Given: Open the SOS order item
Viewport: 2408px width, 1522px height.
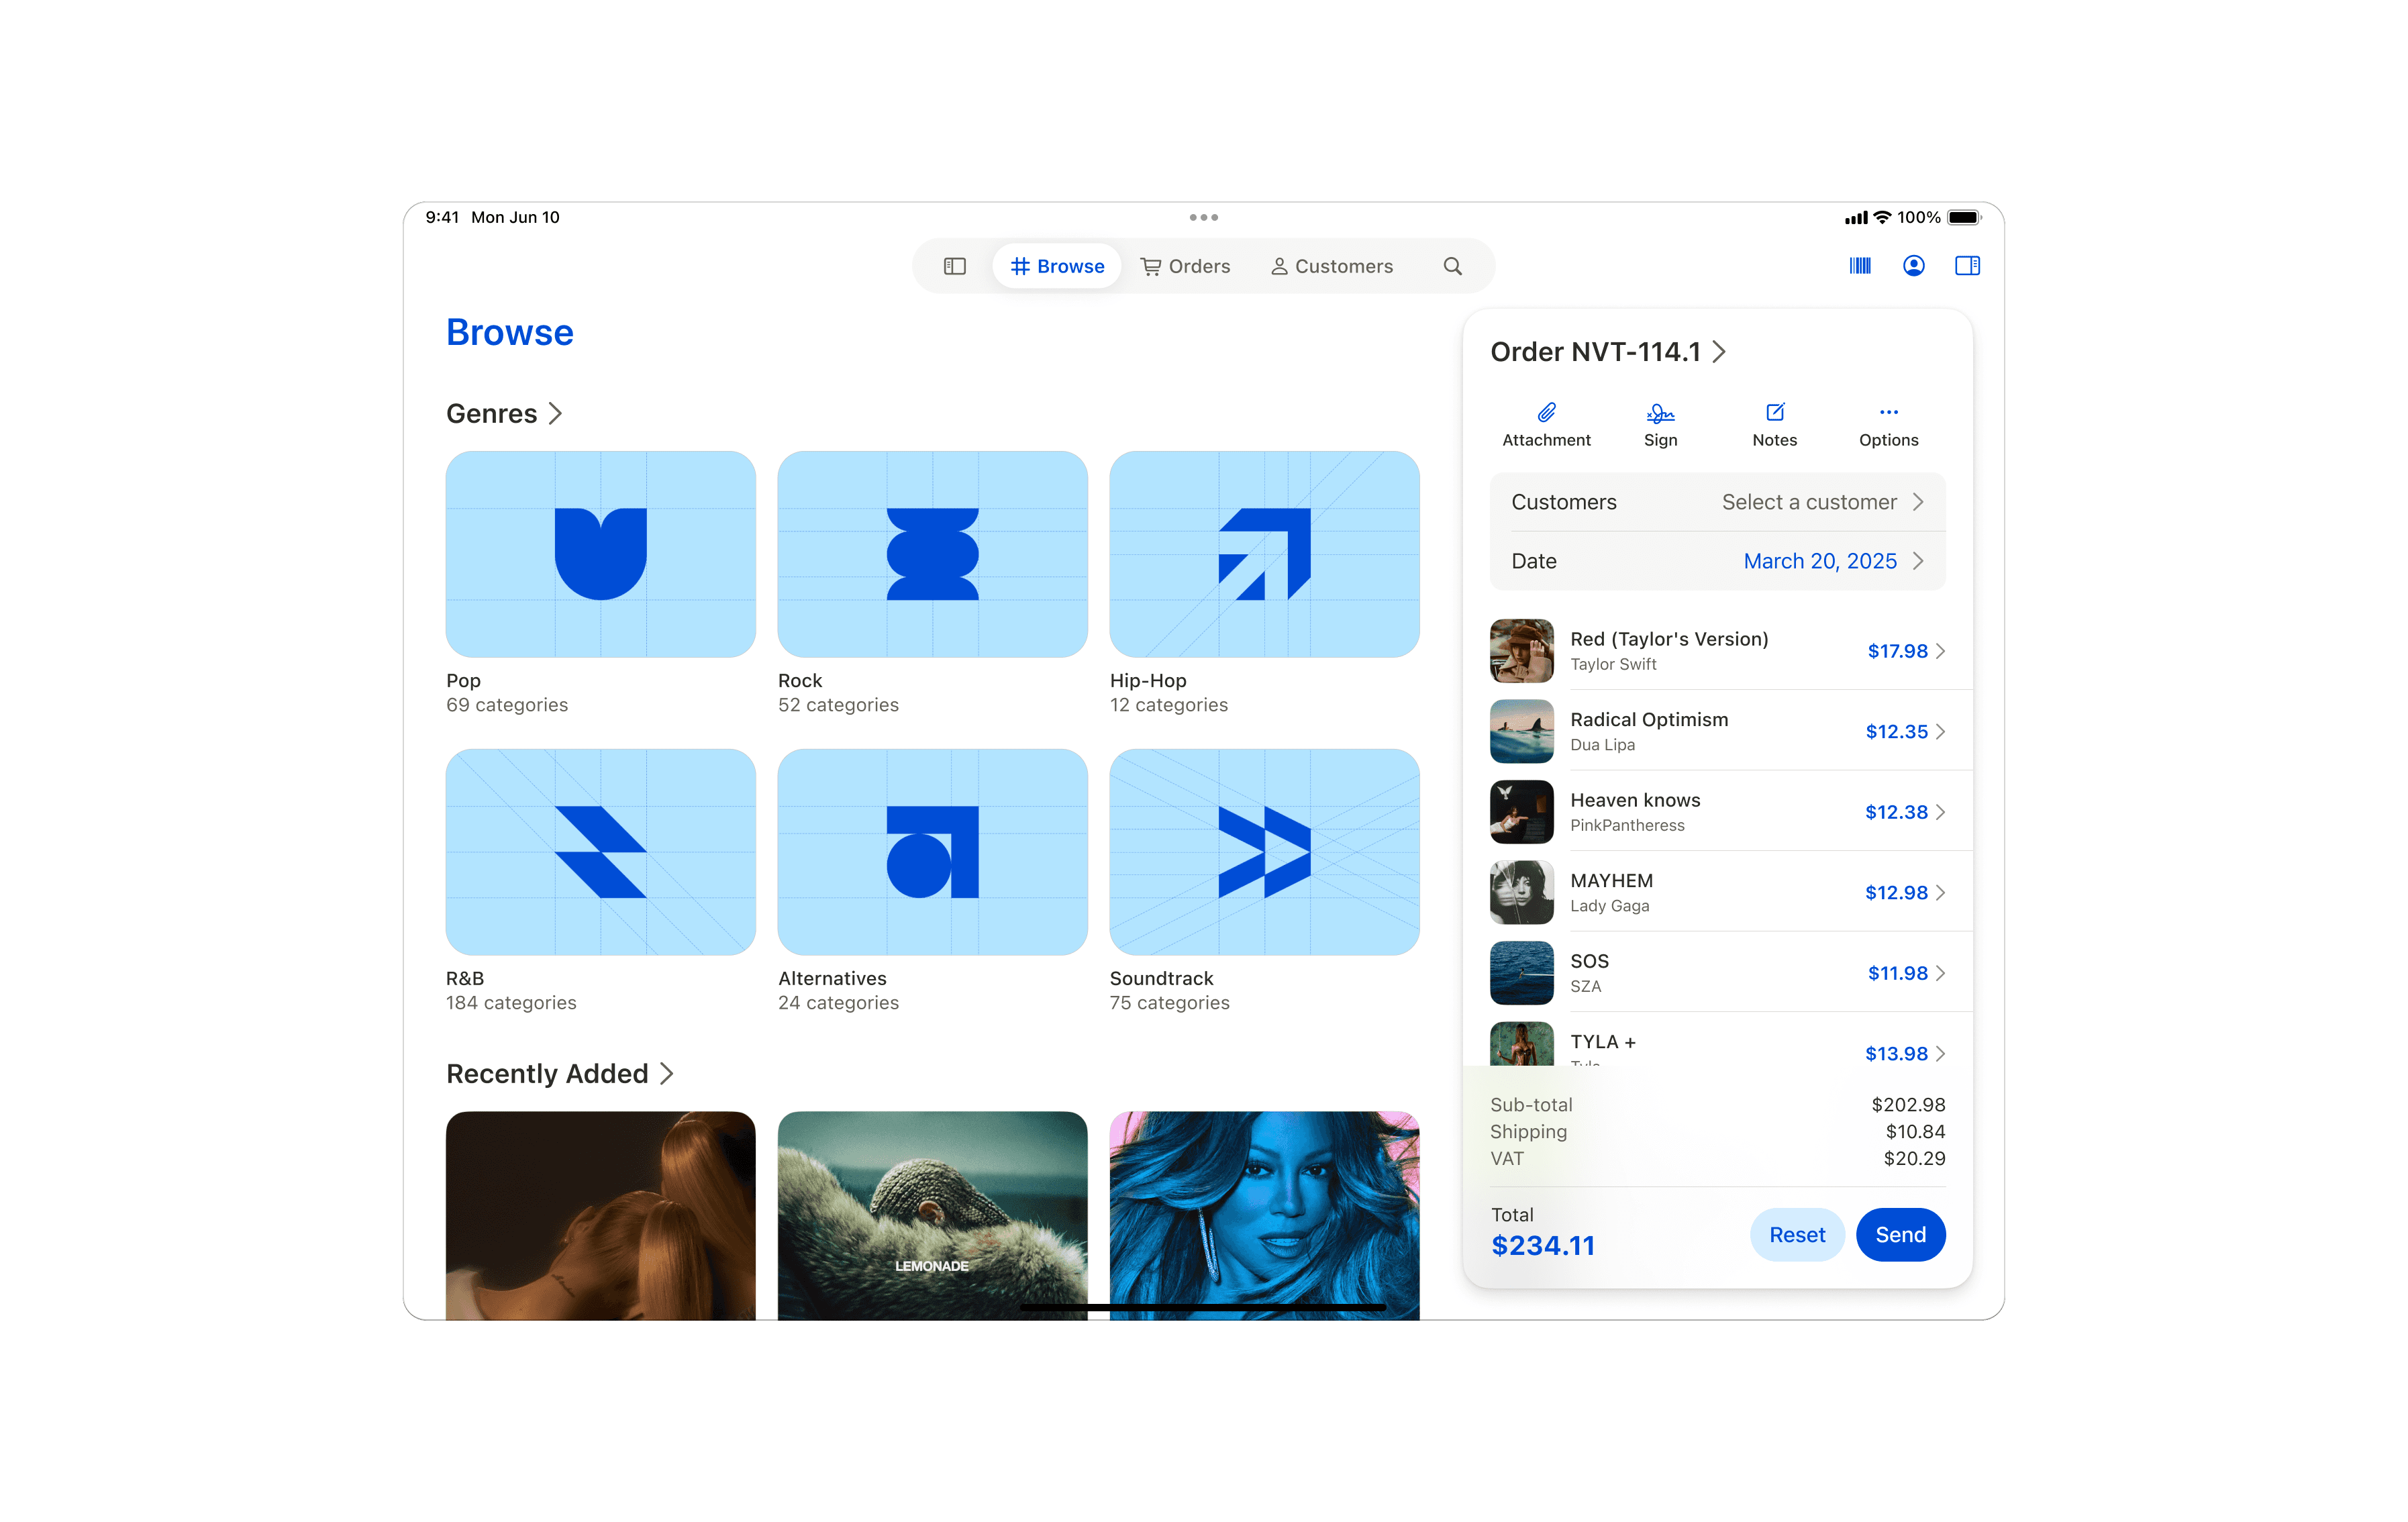Looking at the screenshot, I should (x=1717, y=973).
